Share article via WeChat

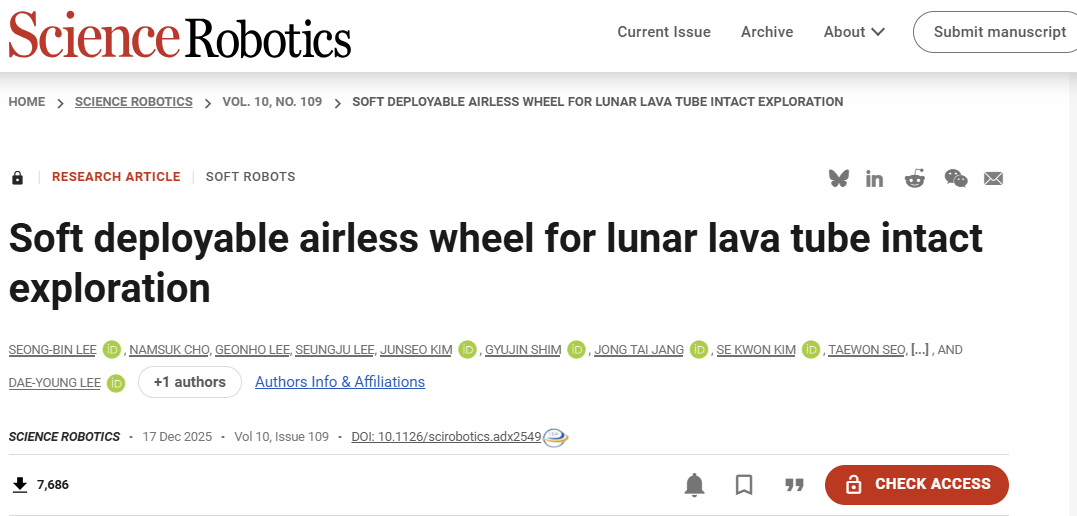(956, 178)
